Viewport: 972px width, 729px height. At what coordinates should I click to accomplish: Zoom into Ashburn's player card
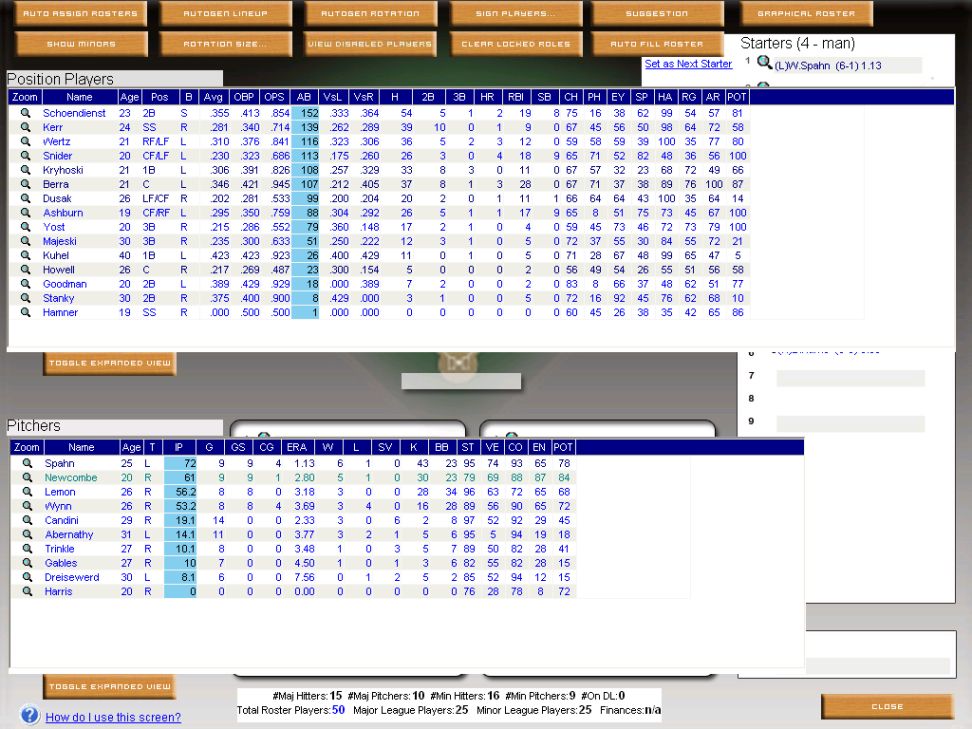25,213
